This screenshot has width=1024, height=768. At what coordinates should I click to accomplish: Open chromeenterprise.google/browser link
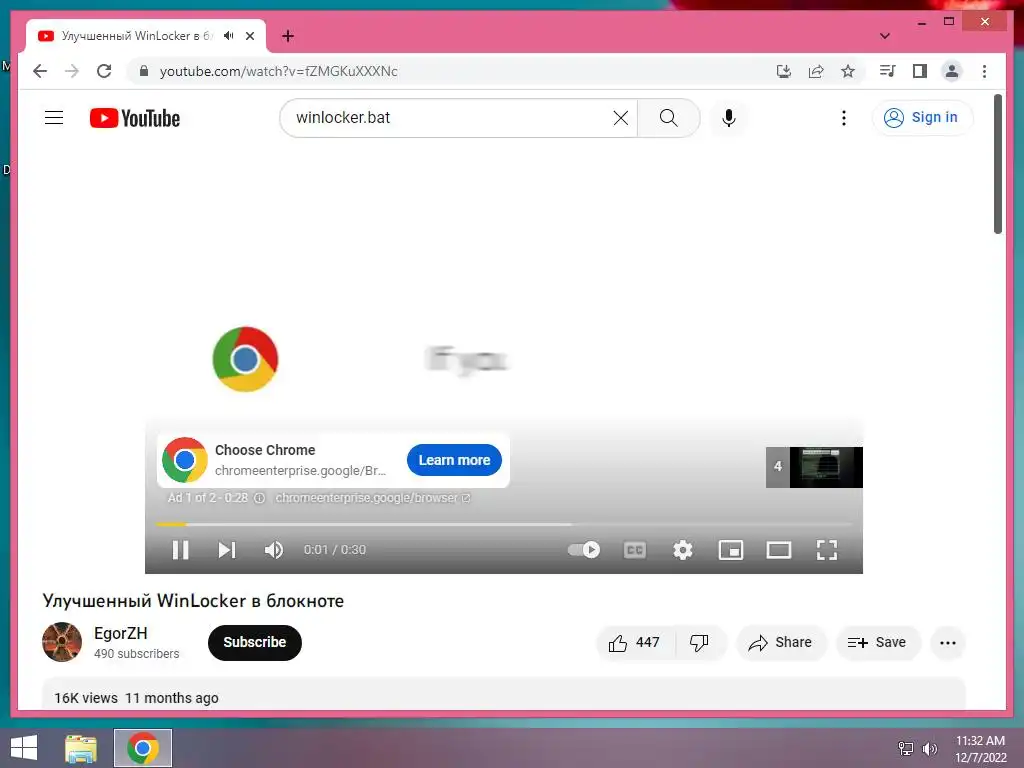coord(372,498)
